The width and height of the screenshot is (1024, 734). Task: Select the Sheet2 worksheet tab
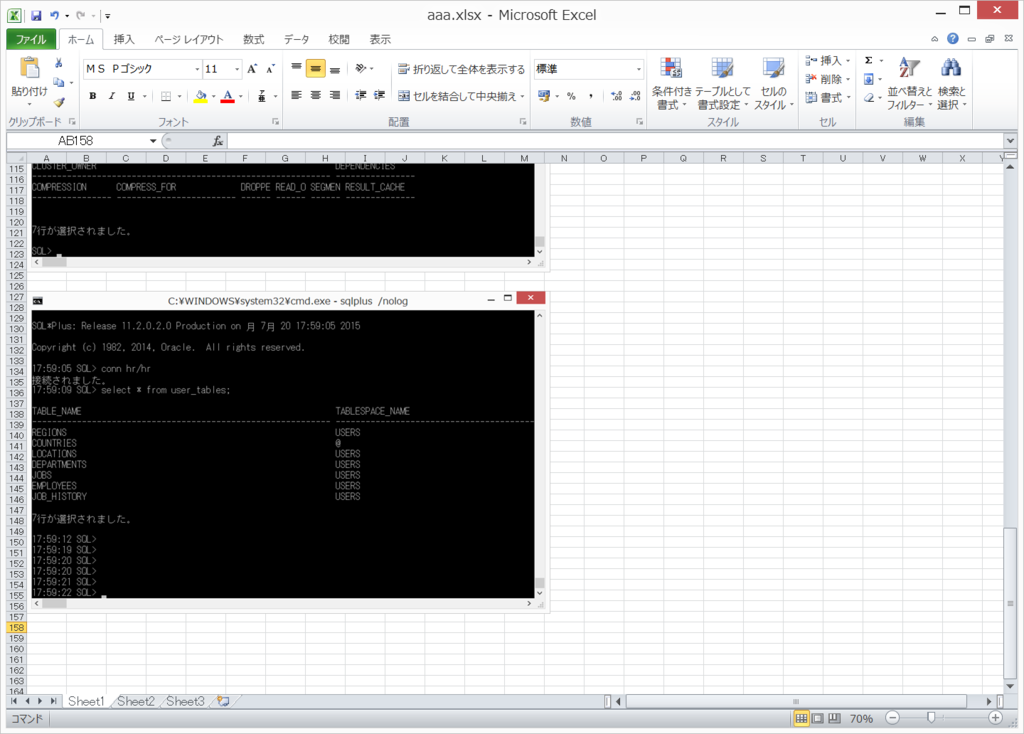136,701
